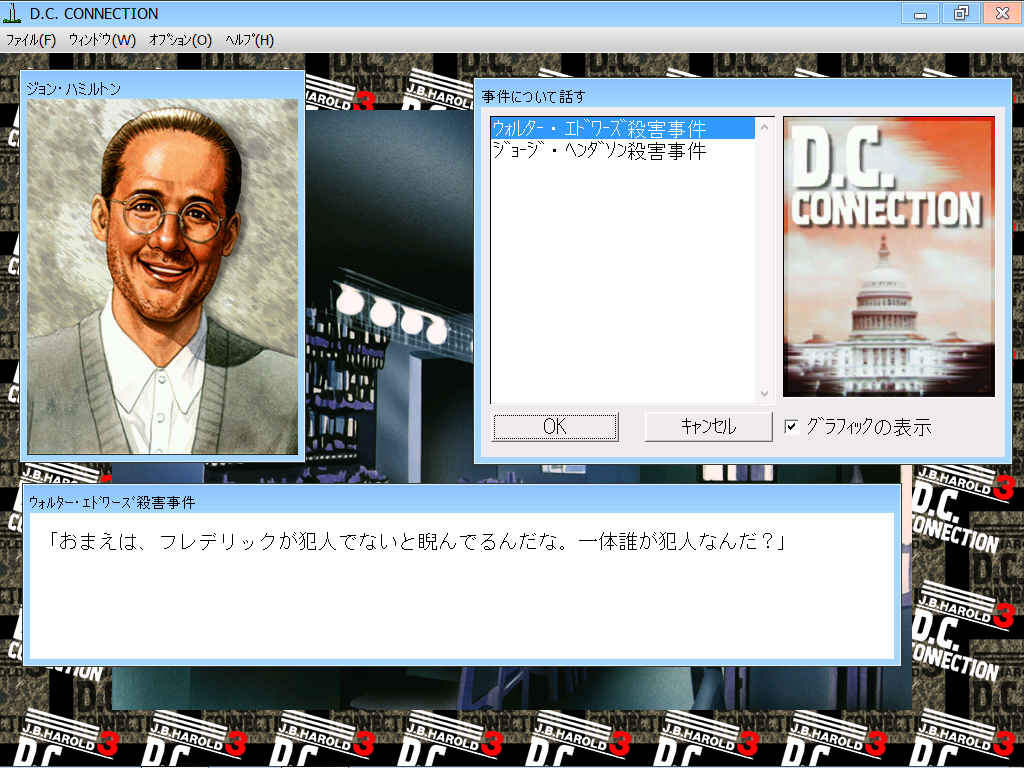This screenshot has width=1024, height=768.
Task: Select ジョージ・ヘンダーソン殺害事件 in the case list
Action: [622, 151]
